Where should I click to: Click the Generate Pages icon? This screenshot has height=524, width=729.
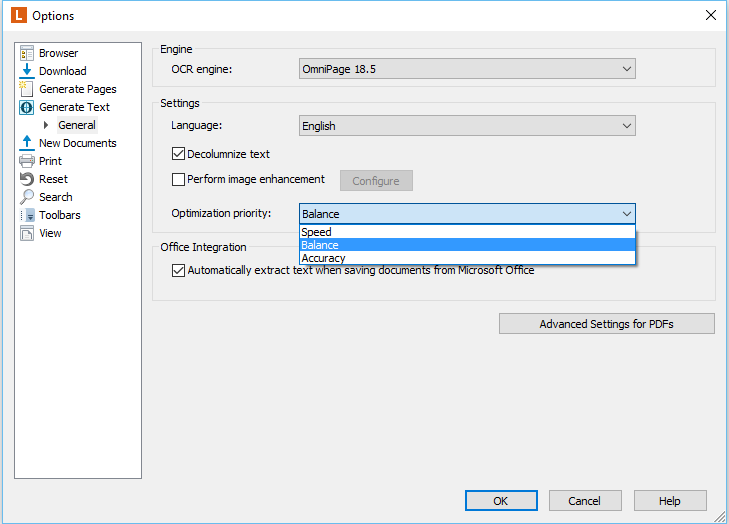coord(27,89)
